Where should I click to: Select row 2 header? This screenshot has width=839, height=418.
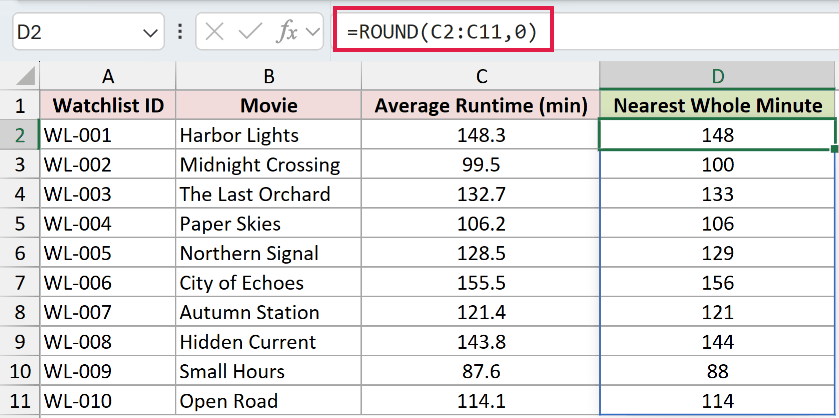[20, 135]
